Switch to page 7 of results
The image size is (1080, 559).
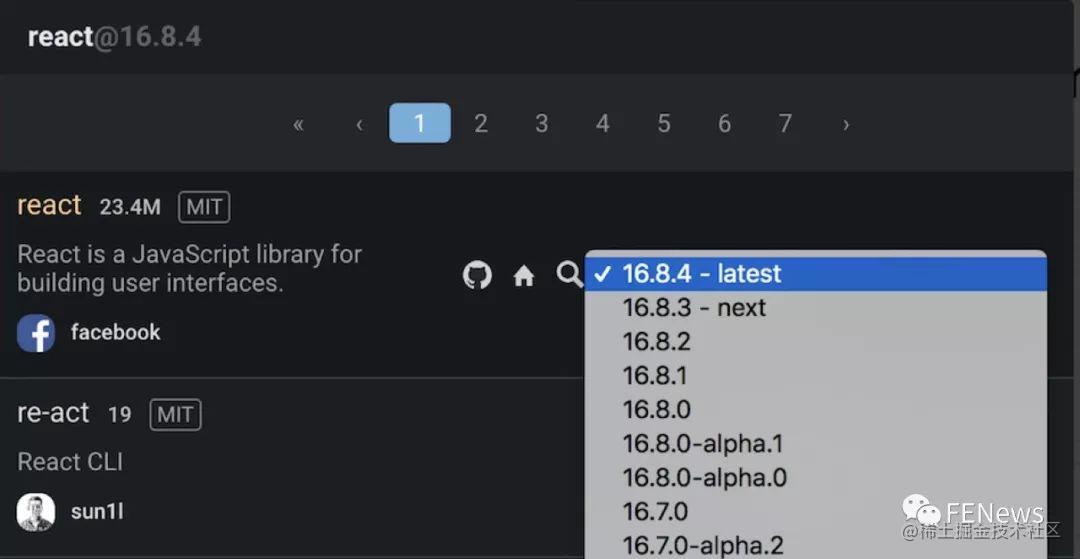tap(785, 123)
